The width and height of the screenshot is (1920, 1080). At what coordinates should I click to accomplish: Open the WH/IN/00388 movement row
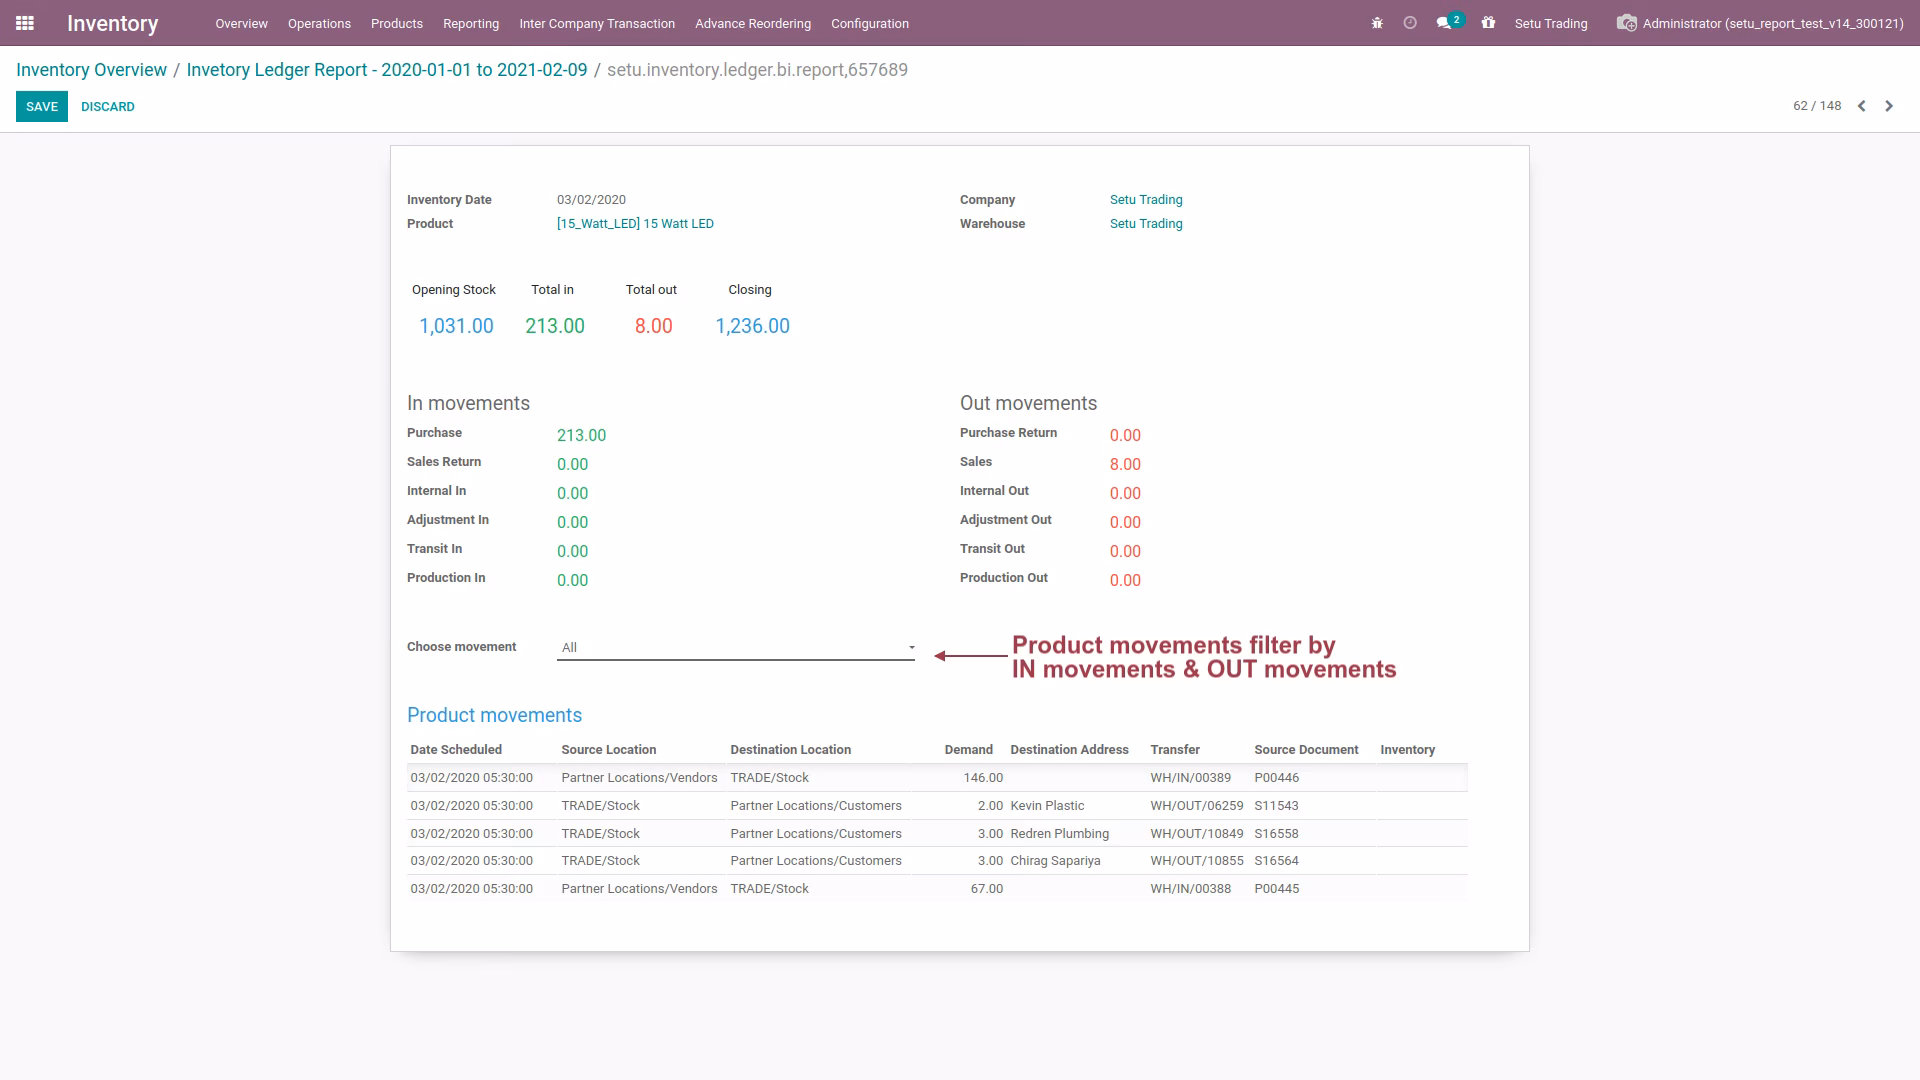pos(938,889)
